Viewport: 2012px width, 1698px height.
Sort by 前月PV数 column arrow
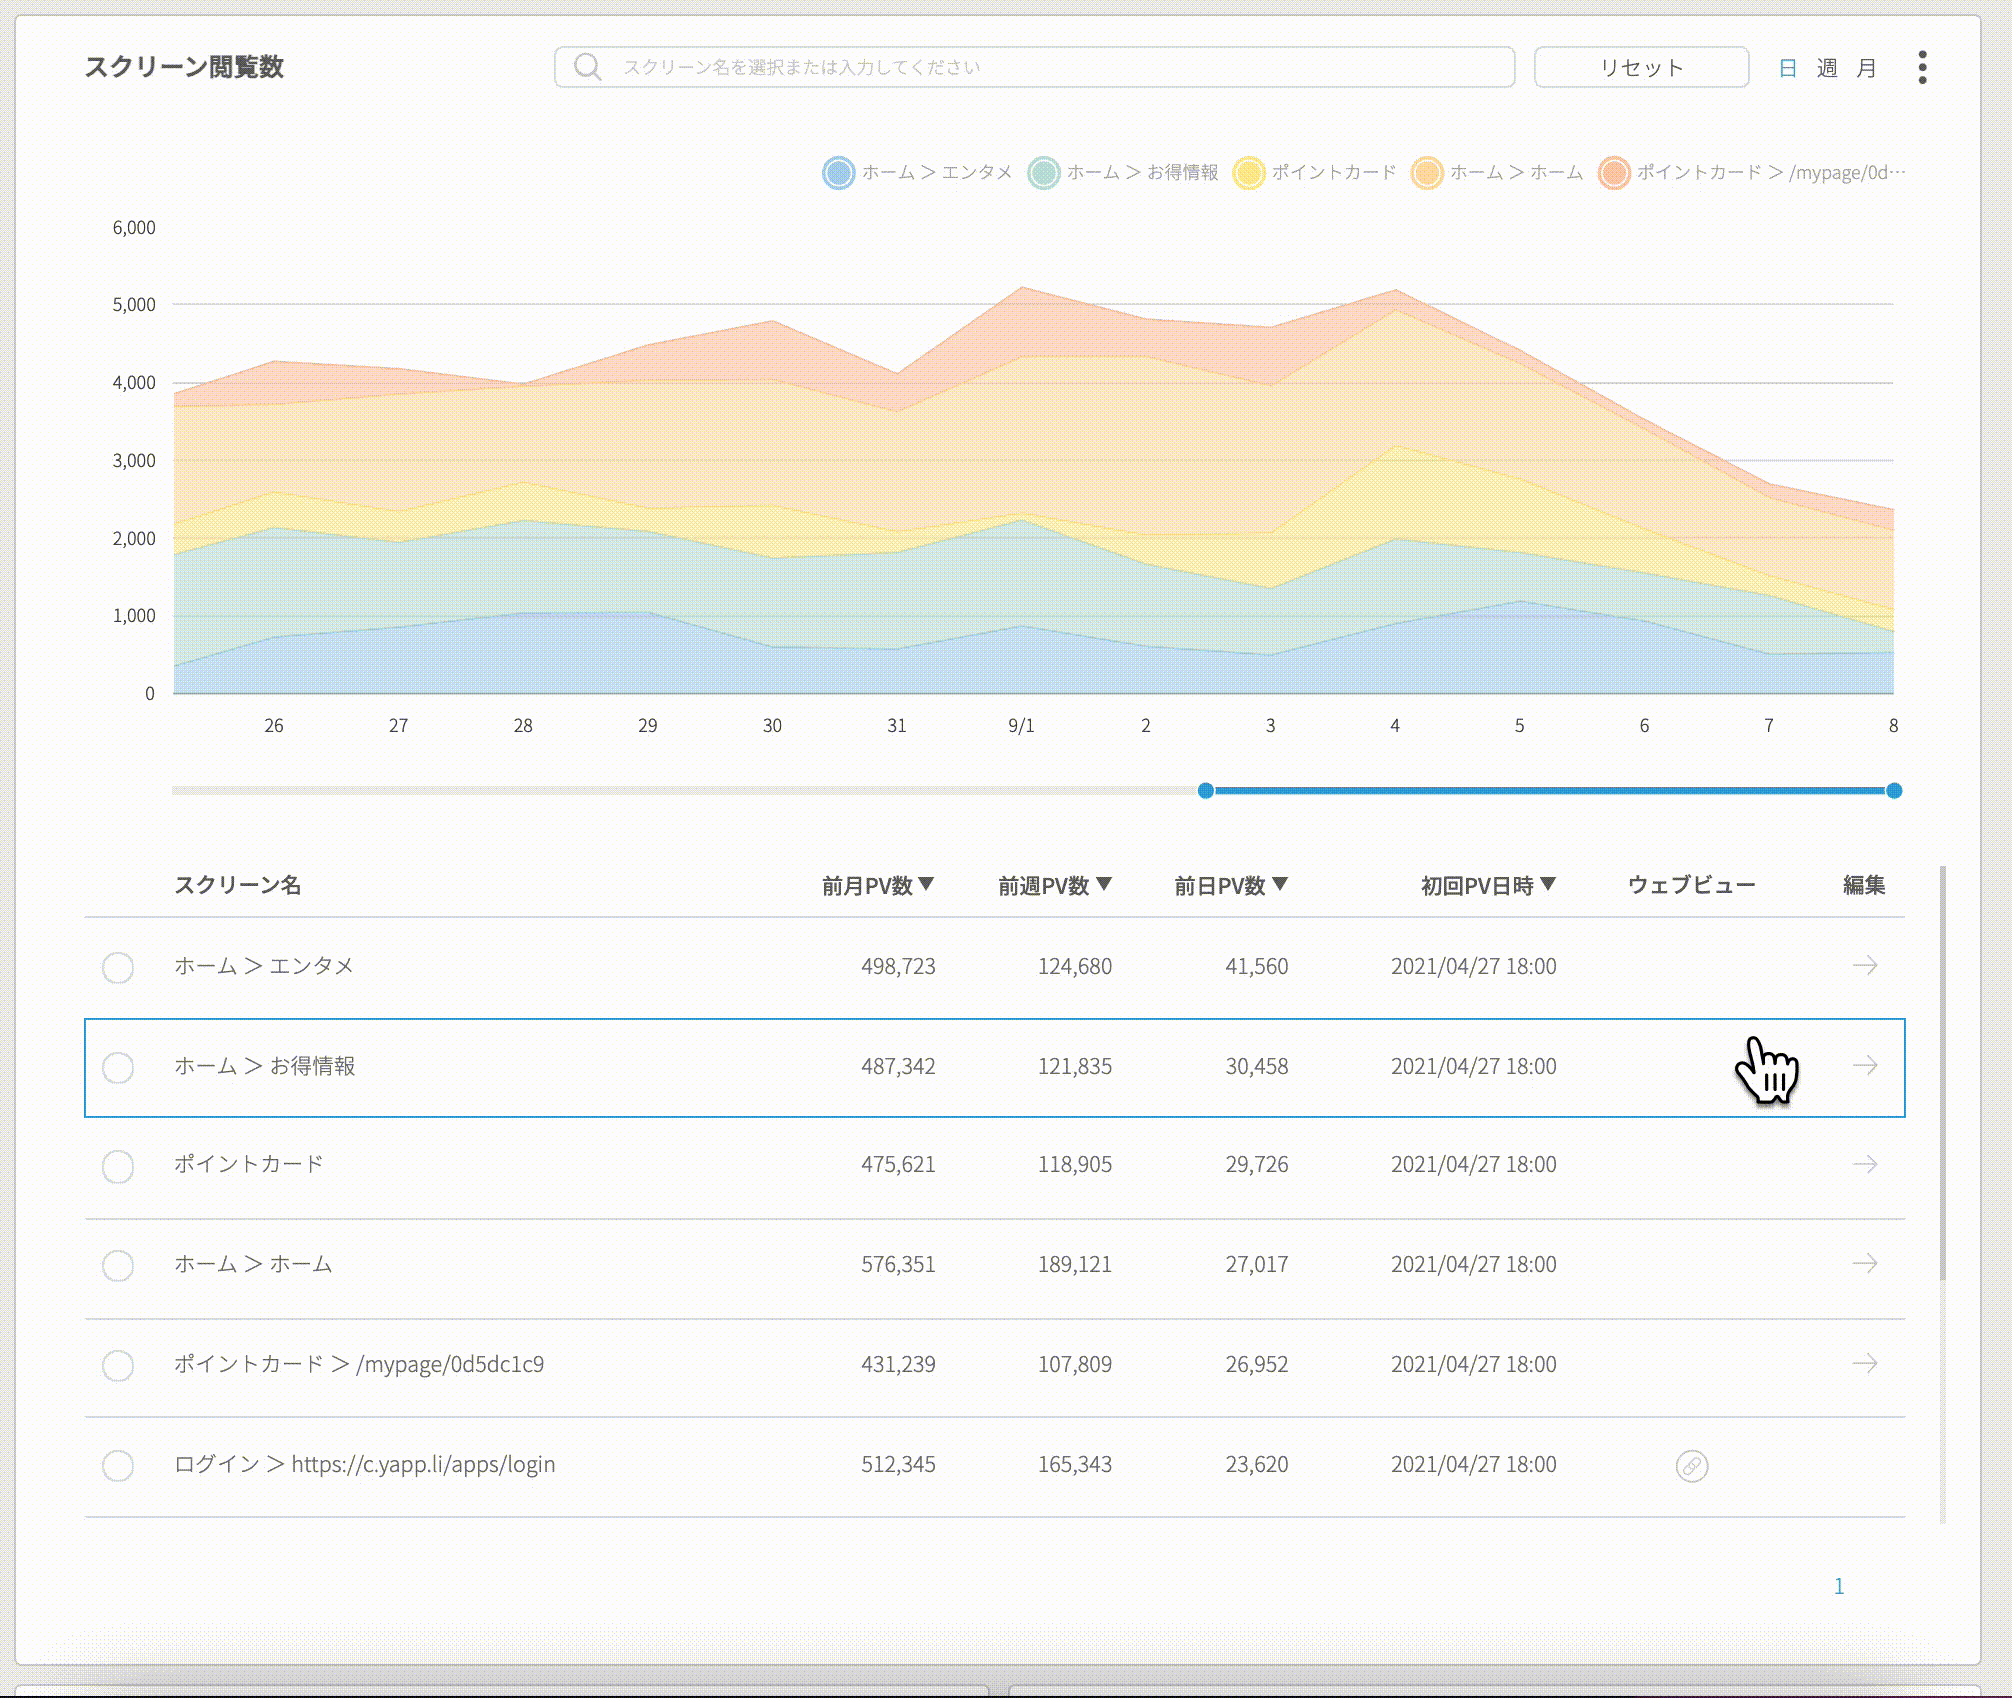[x=926, y=884]
